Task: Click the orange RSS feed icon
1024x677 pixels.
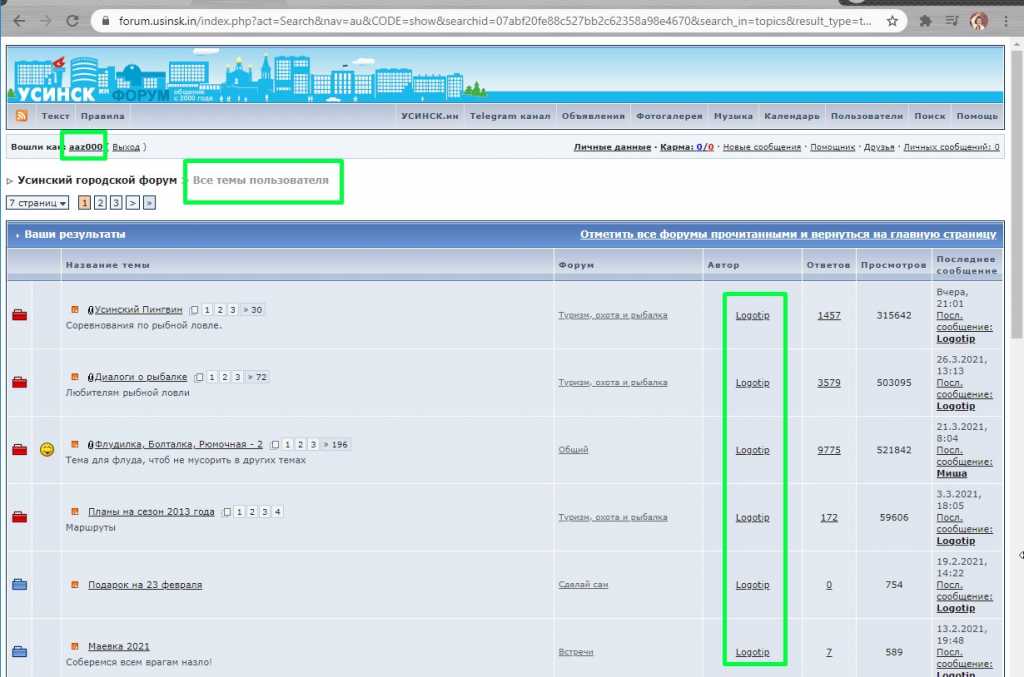Action: coord(22,116)
